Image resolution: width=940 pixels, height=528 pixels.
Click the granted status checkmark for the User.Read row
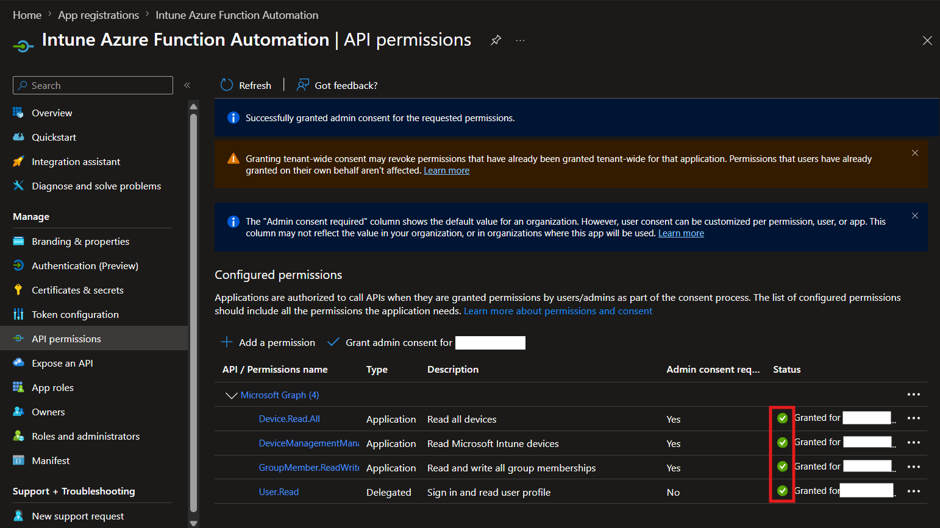[x=782, y=491]
